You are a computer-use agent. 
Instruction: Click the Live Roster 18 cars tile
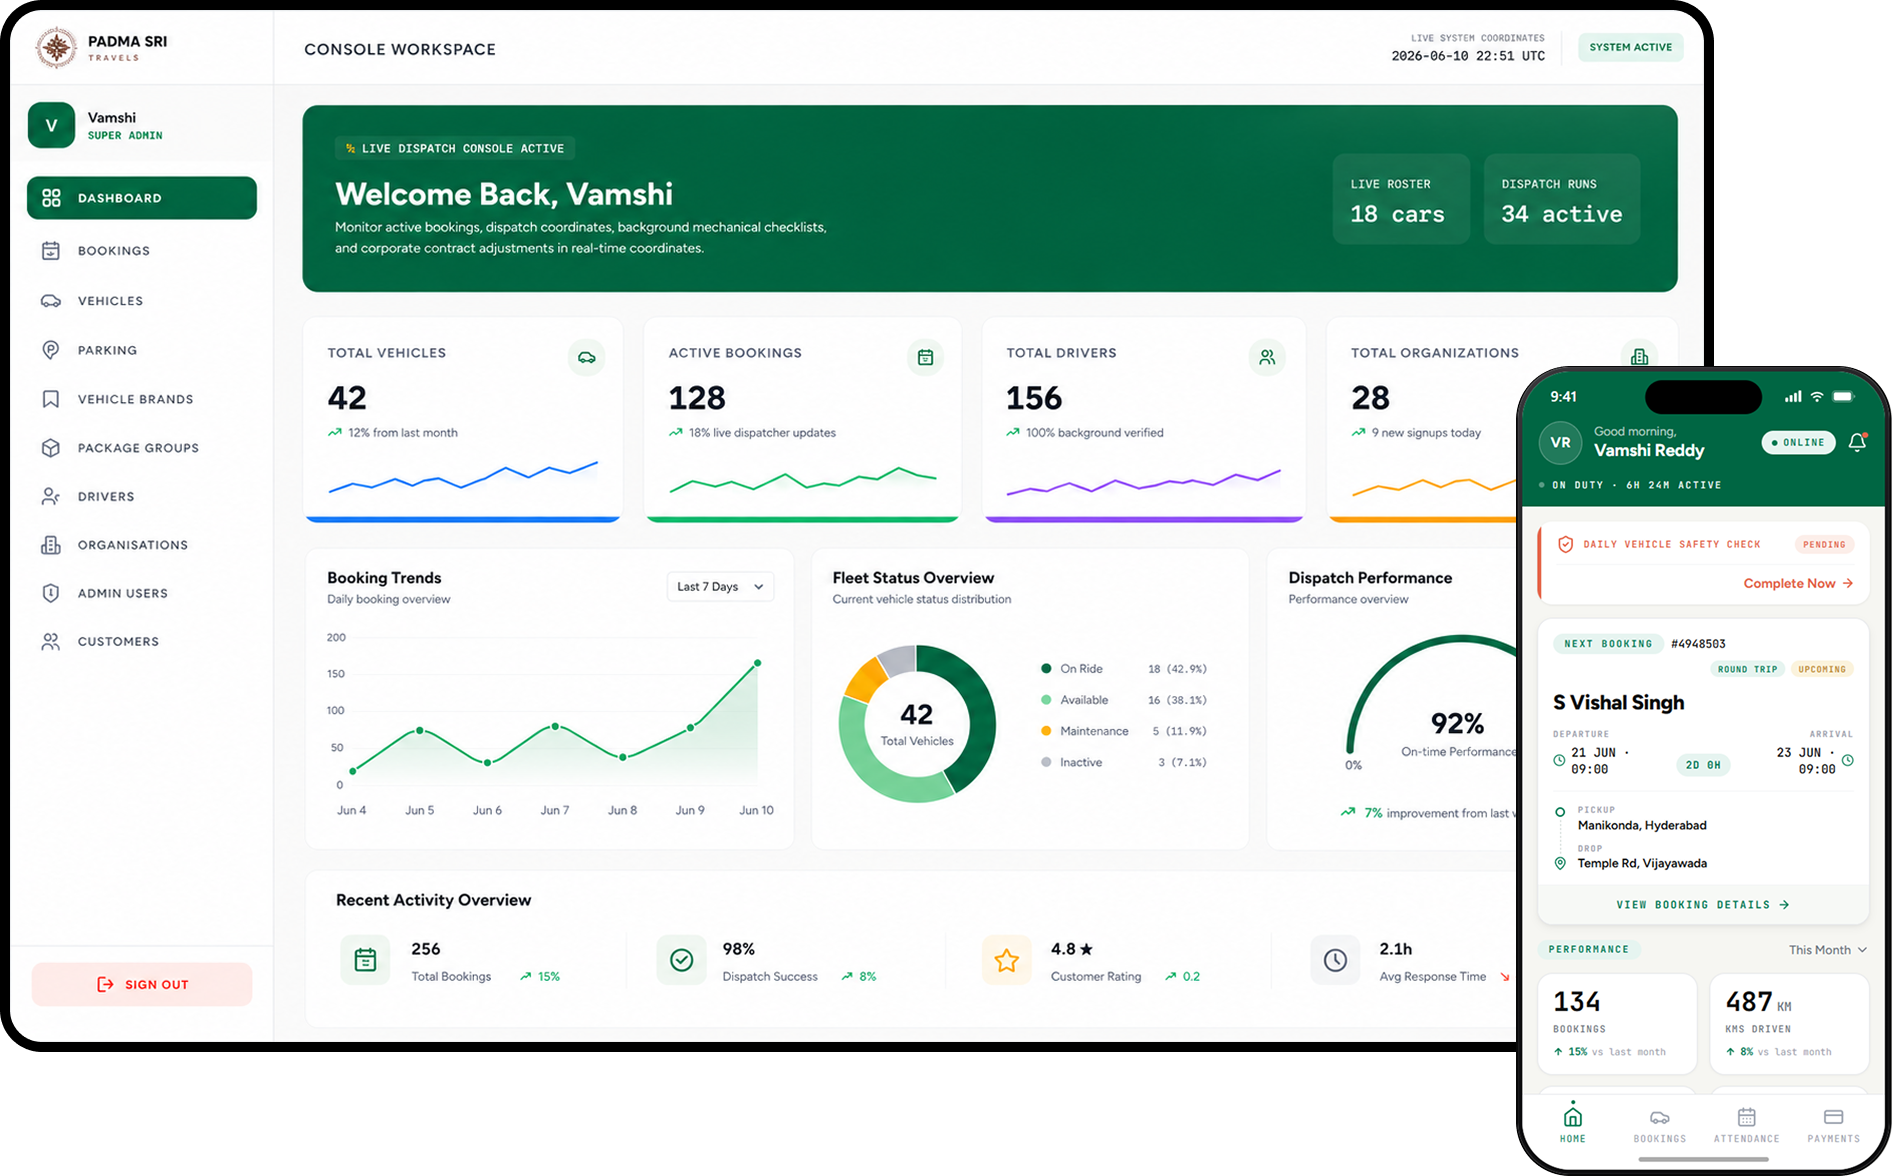click(1401, 199)
